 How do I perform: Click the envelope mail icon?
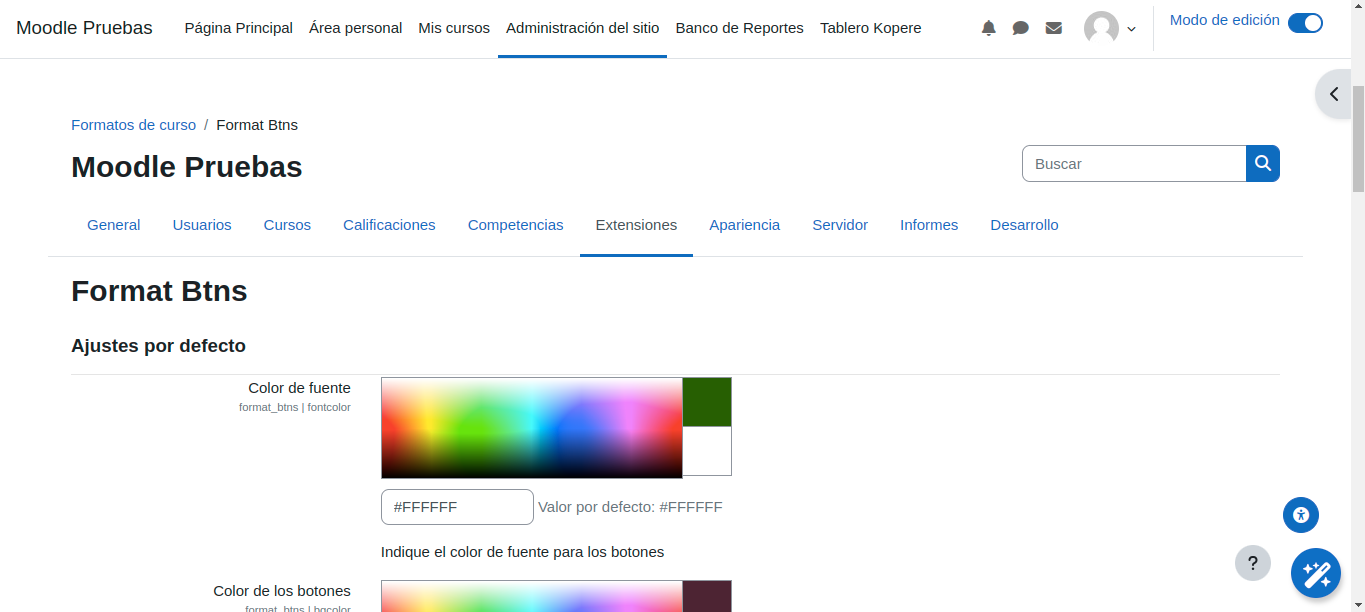1054,28
